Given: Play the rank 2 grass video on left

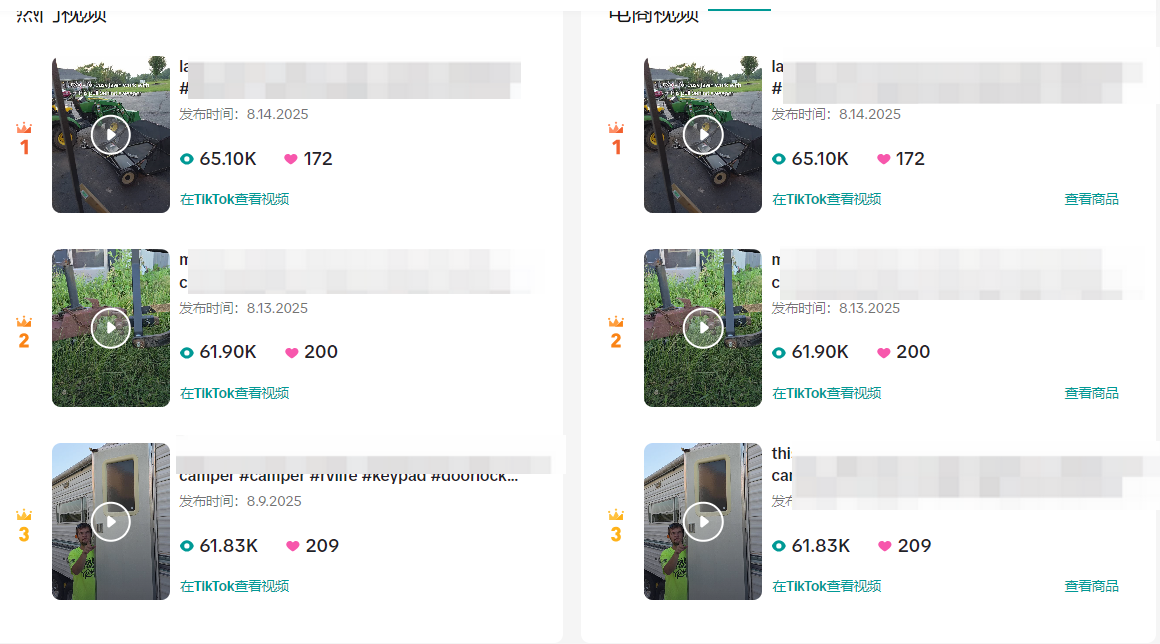Looking at the screenshot, I should [111, 328].
